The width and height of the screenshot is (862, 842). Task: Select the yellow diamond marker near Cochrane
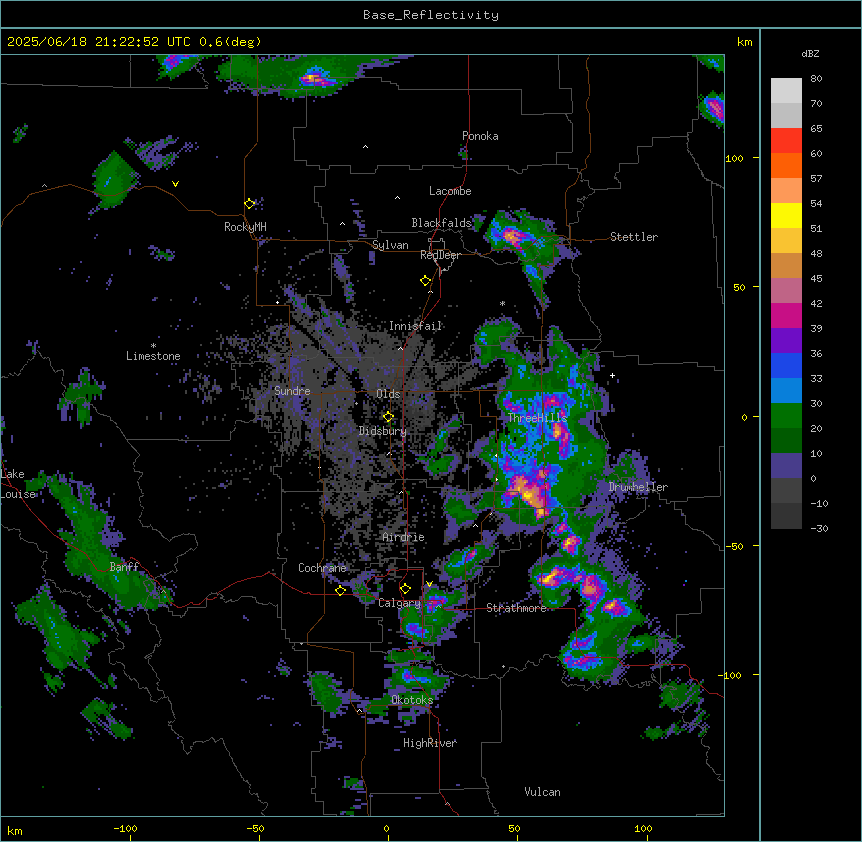click(340, 590)
